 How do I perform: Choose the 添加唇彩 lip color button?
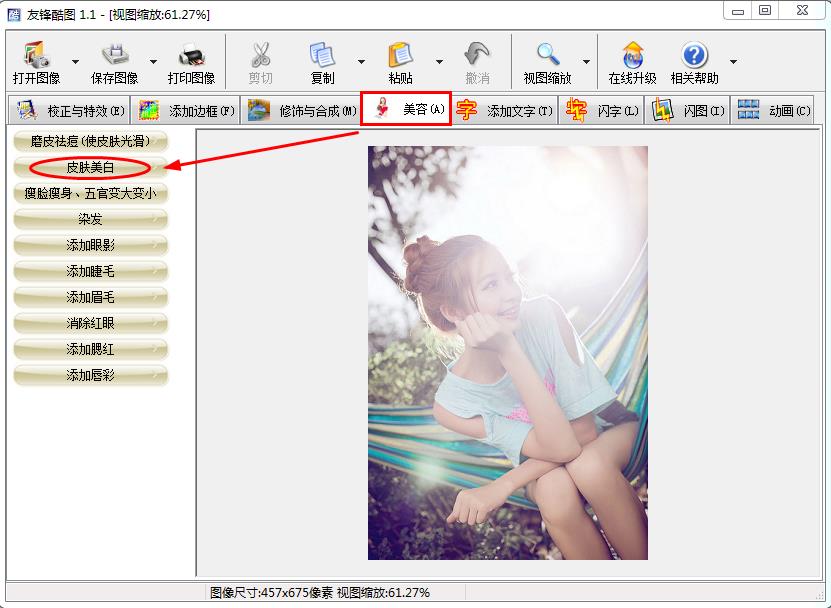[90, 375]
